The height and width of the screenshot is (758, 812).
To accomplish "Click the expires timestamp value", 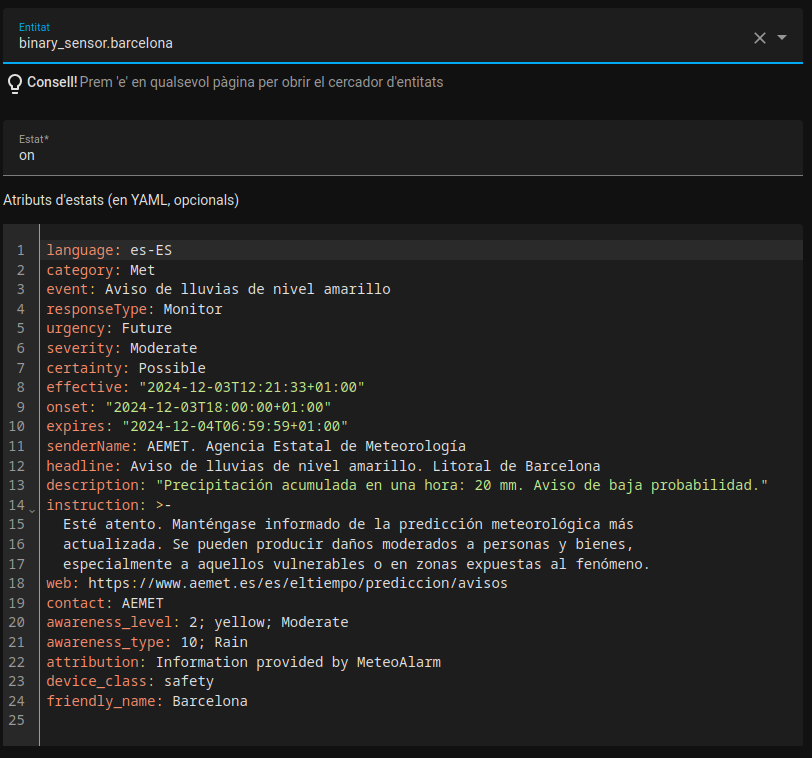I will [x=235, y=426].
